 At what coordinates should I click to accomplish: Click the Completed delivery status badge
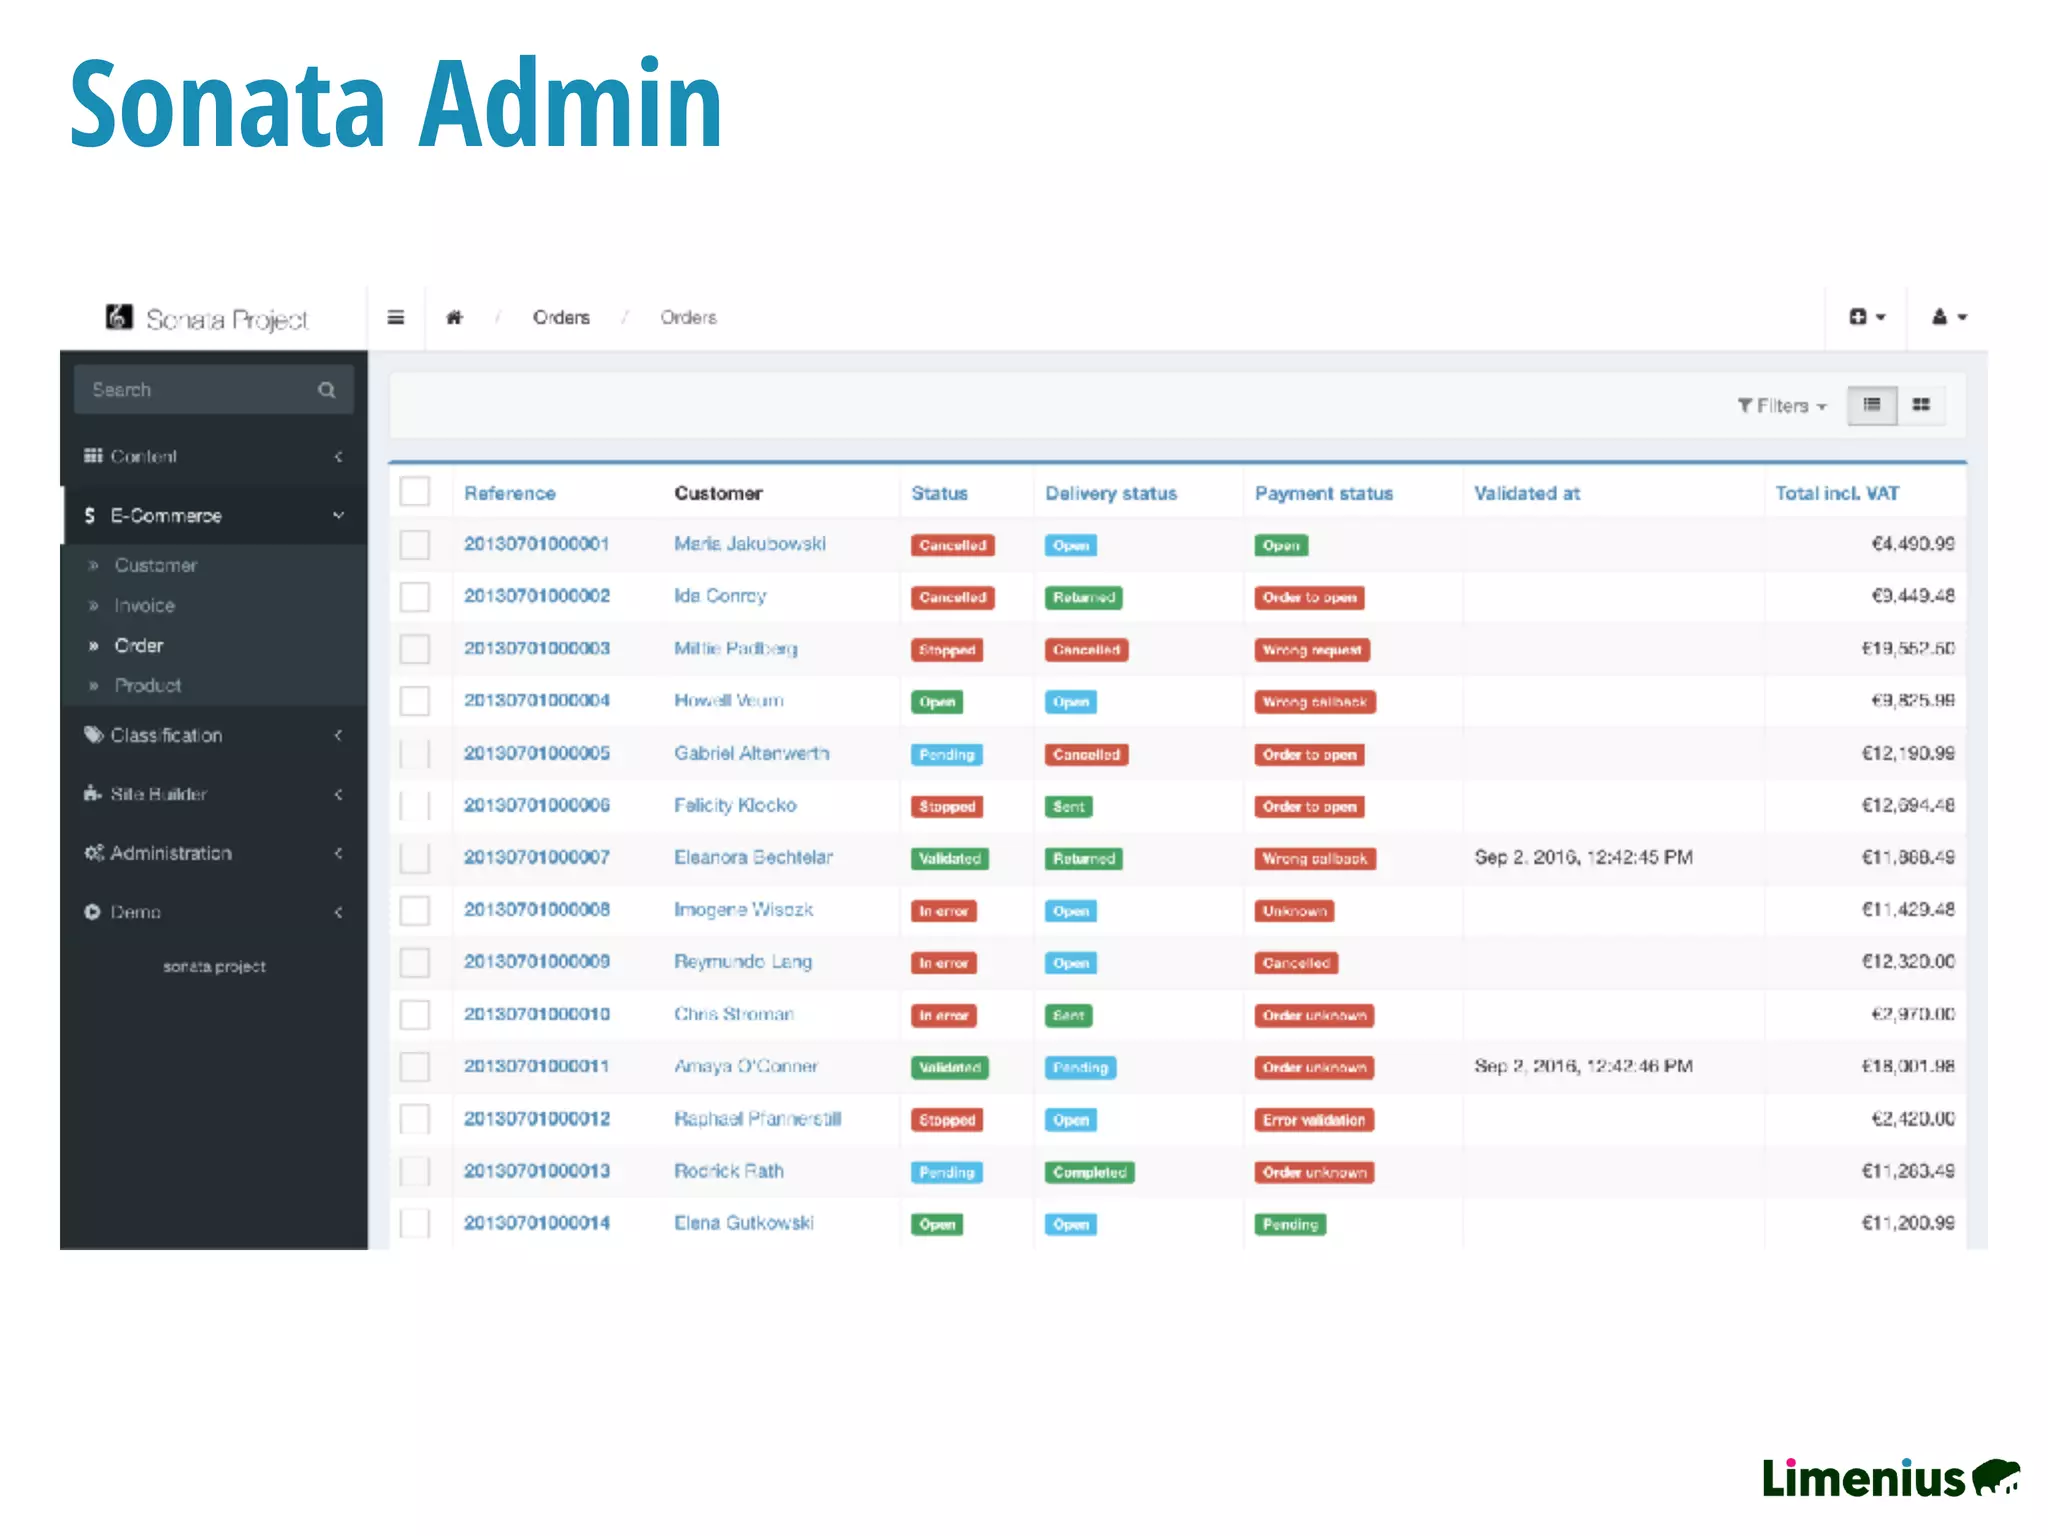point(1089,1172)
